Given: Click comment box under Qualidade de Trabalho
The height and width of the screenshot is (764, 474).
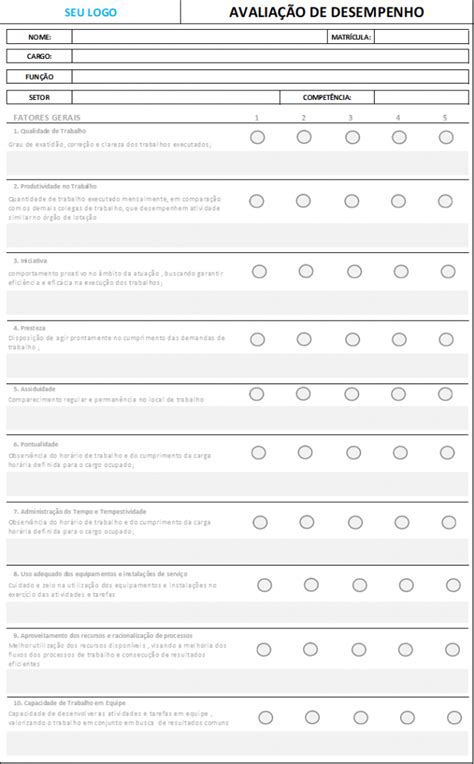Looking at the screenshot, I should coord(237,163).
